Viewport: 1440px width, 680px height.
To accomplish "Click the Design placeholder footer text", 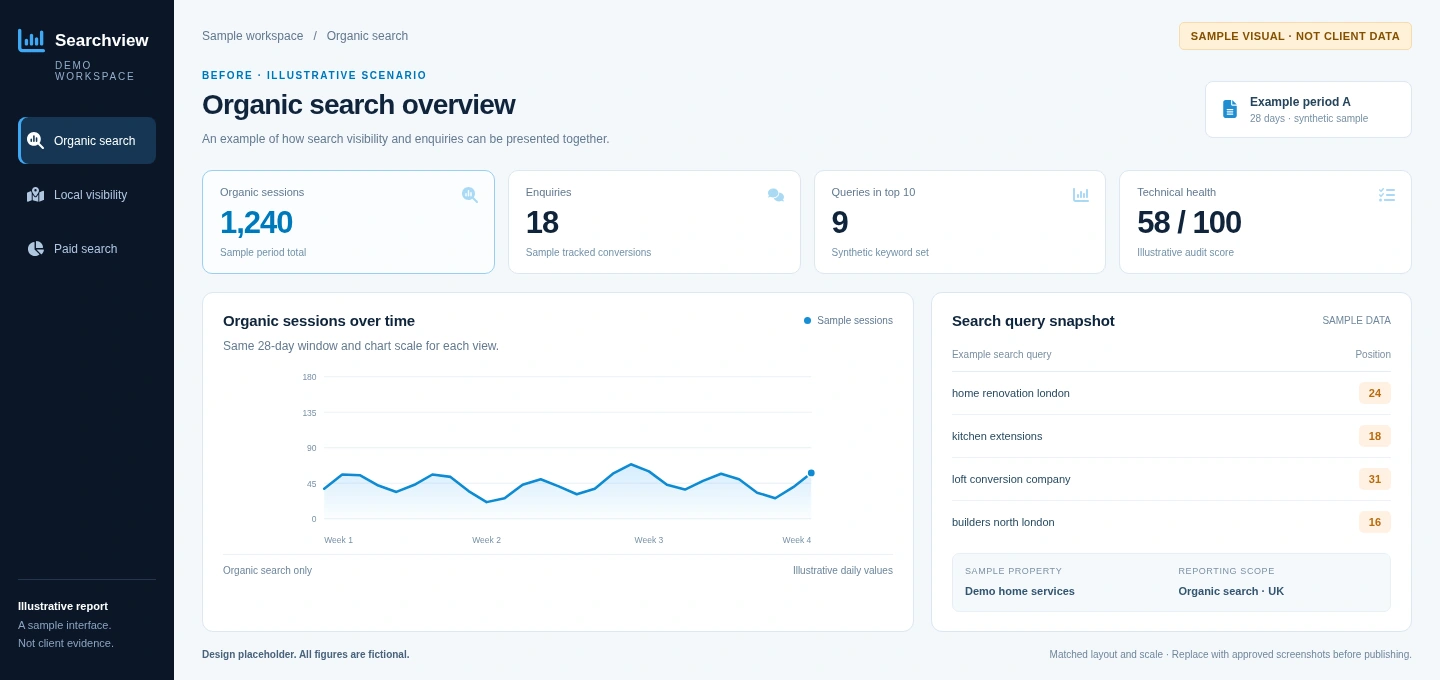I will (305, 655).
